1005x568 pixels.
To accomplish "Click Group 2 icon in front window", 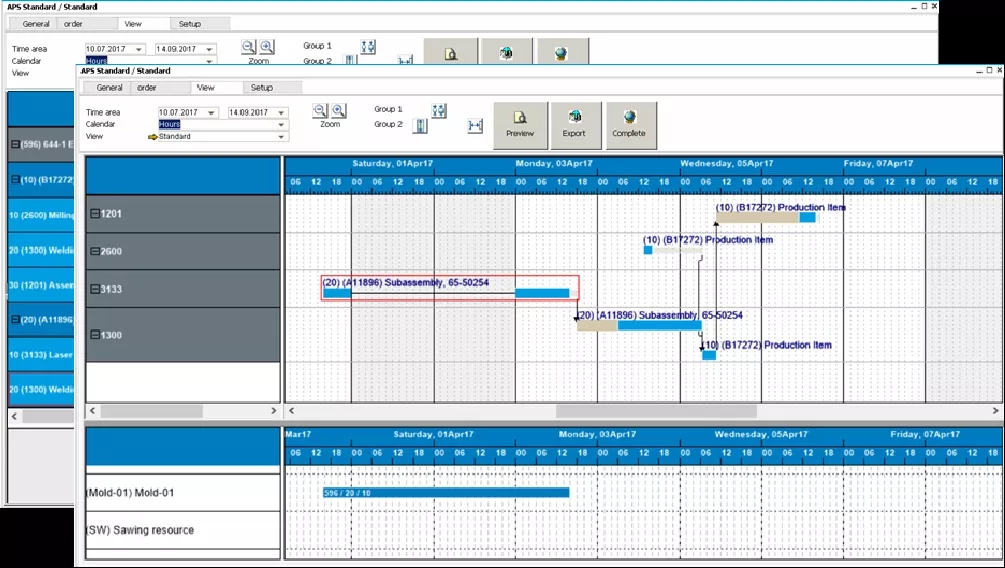I will pos(420,126).
